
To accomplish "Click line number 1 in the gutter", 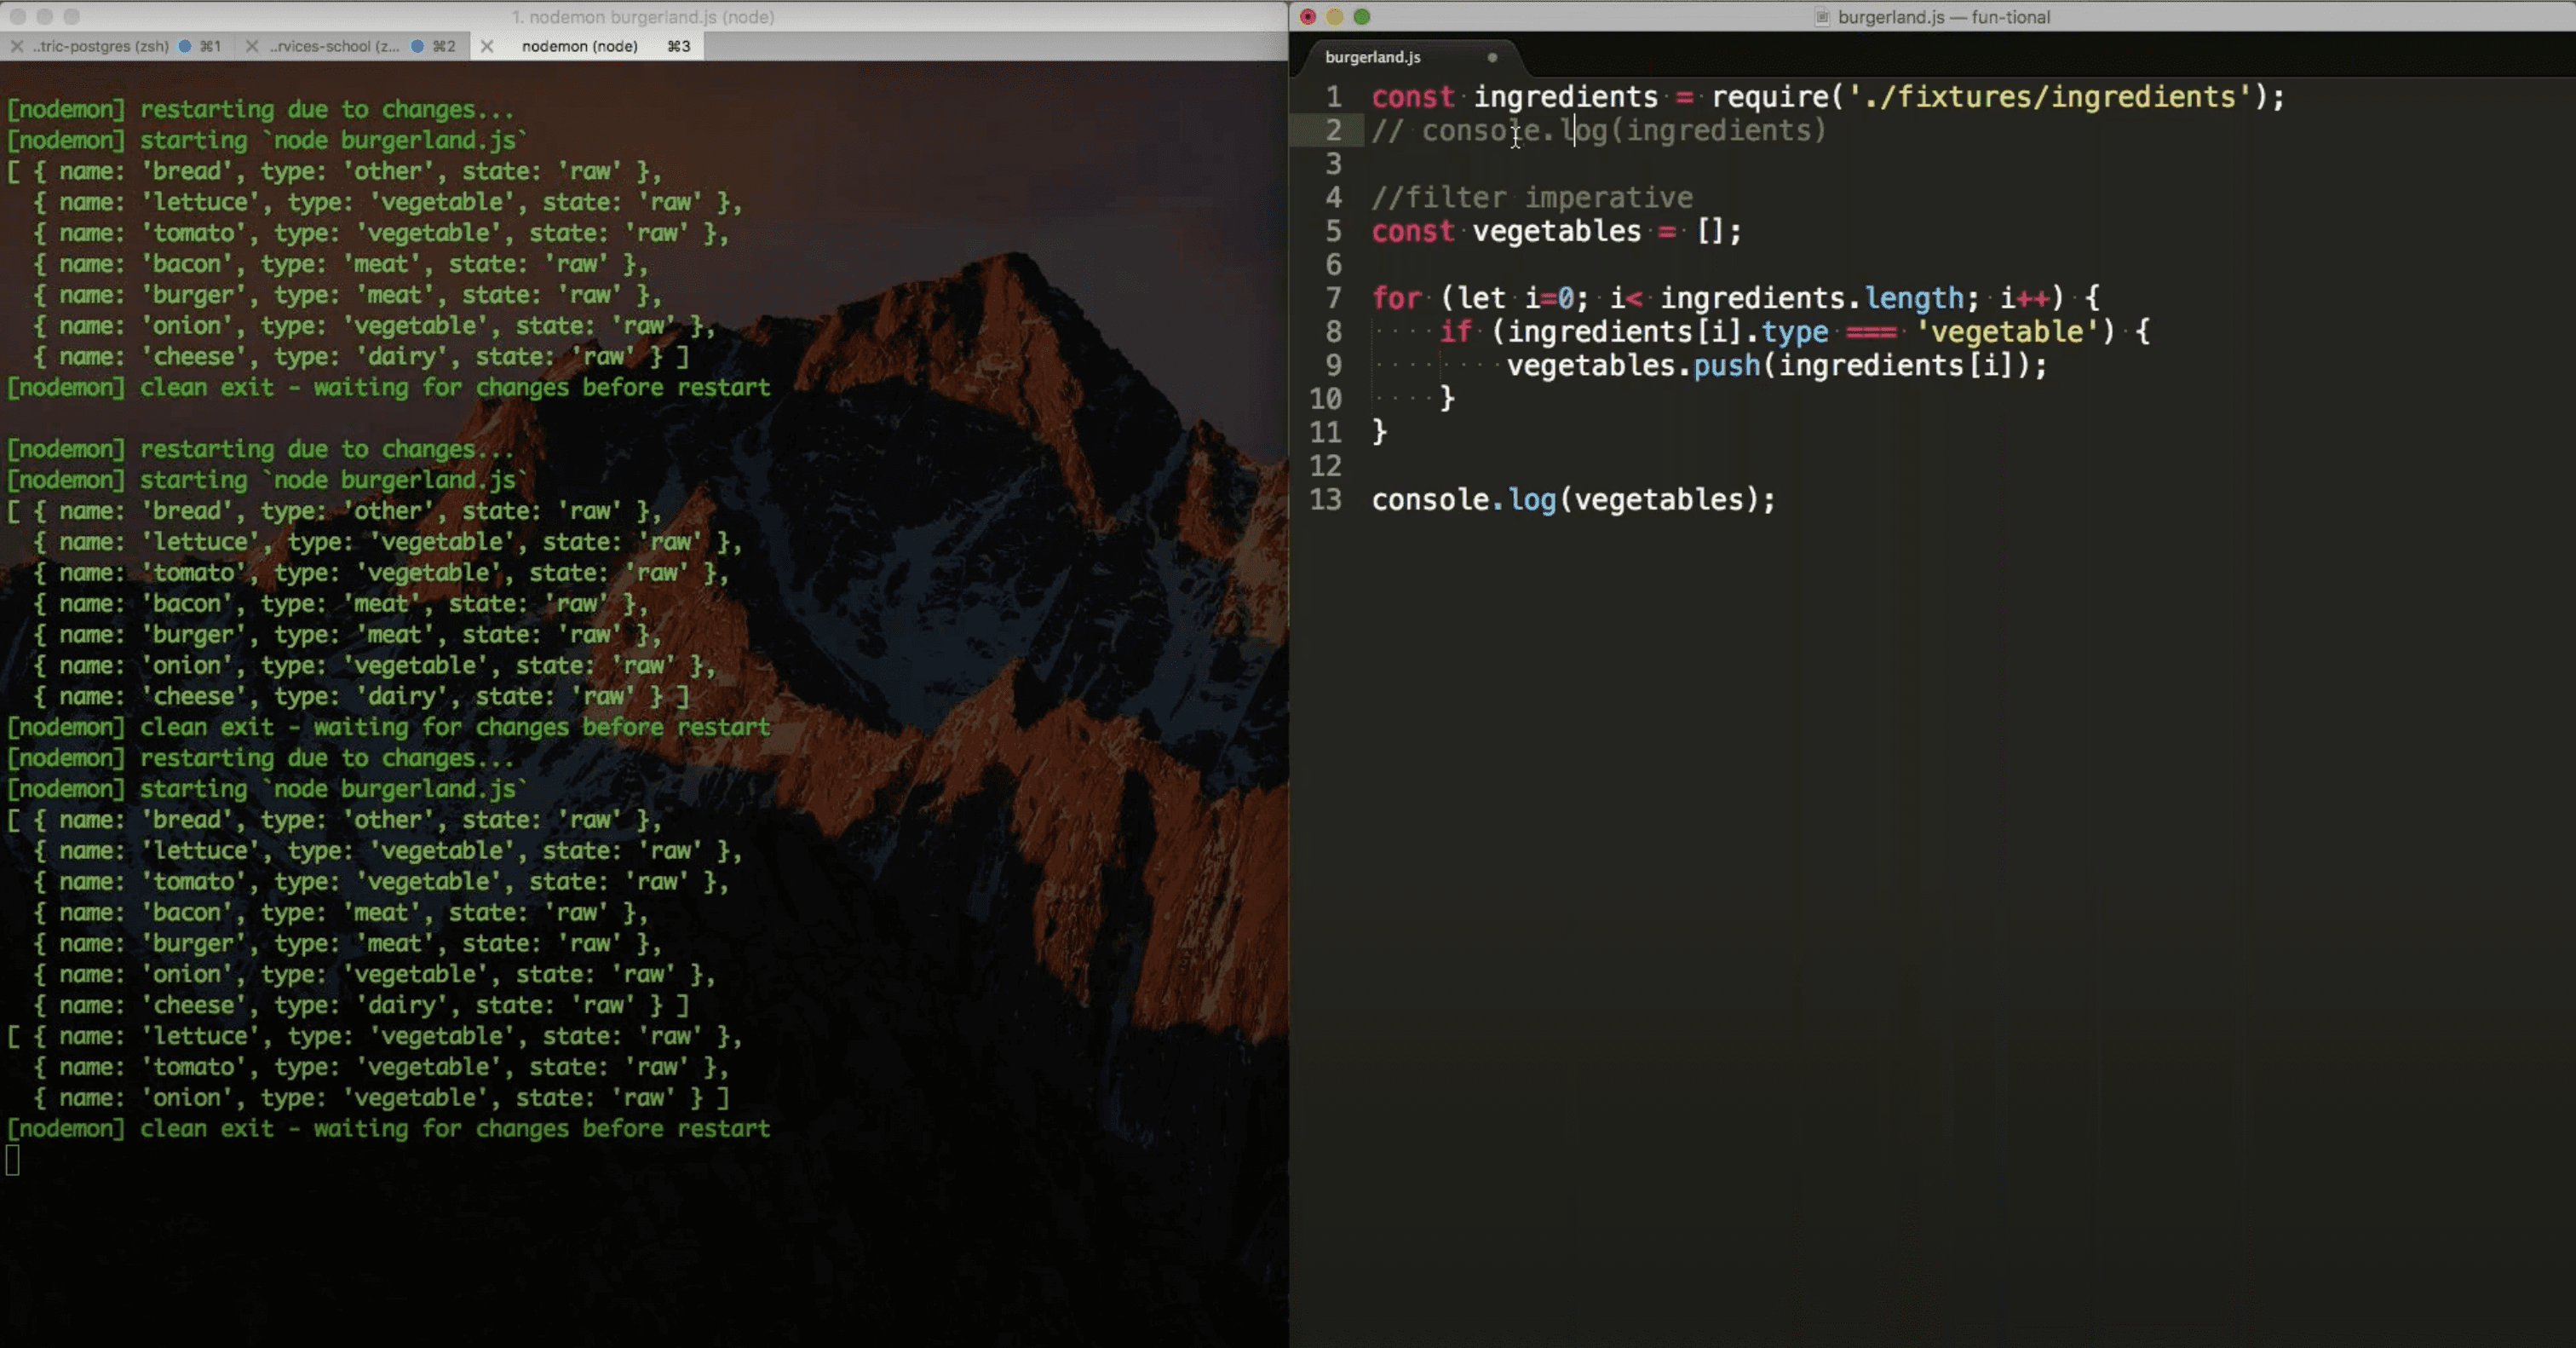I will coord(1333,97).
